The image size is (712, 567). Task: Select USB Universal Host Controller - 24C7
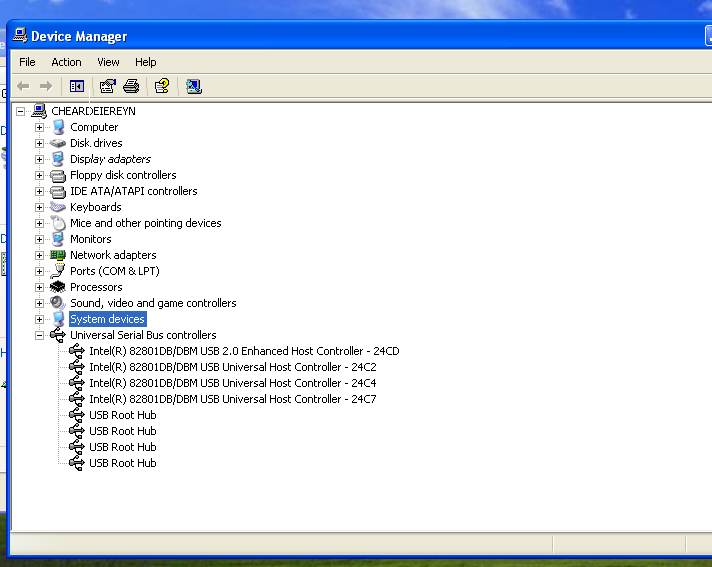233,399
